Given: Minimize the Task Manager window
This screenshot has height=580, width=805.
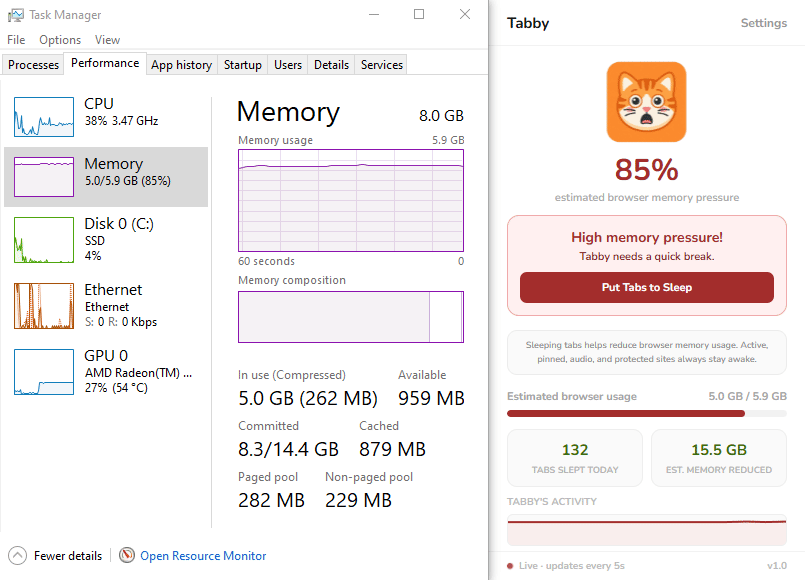Looking at the screenshot, I should click(x=374, y=14).
